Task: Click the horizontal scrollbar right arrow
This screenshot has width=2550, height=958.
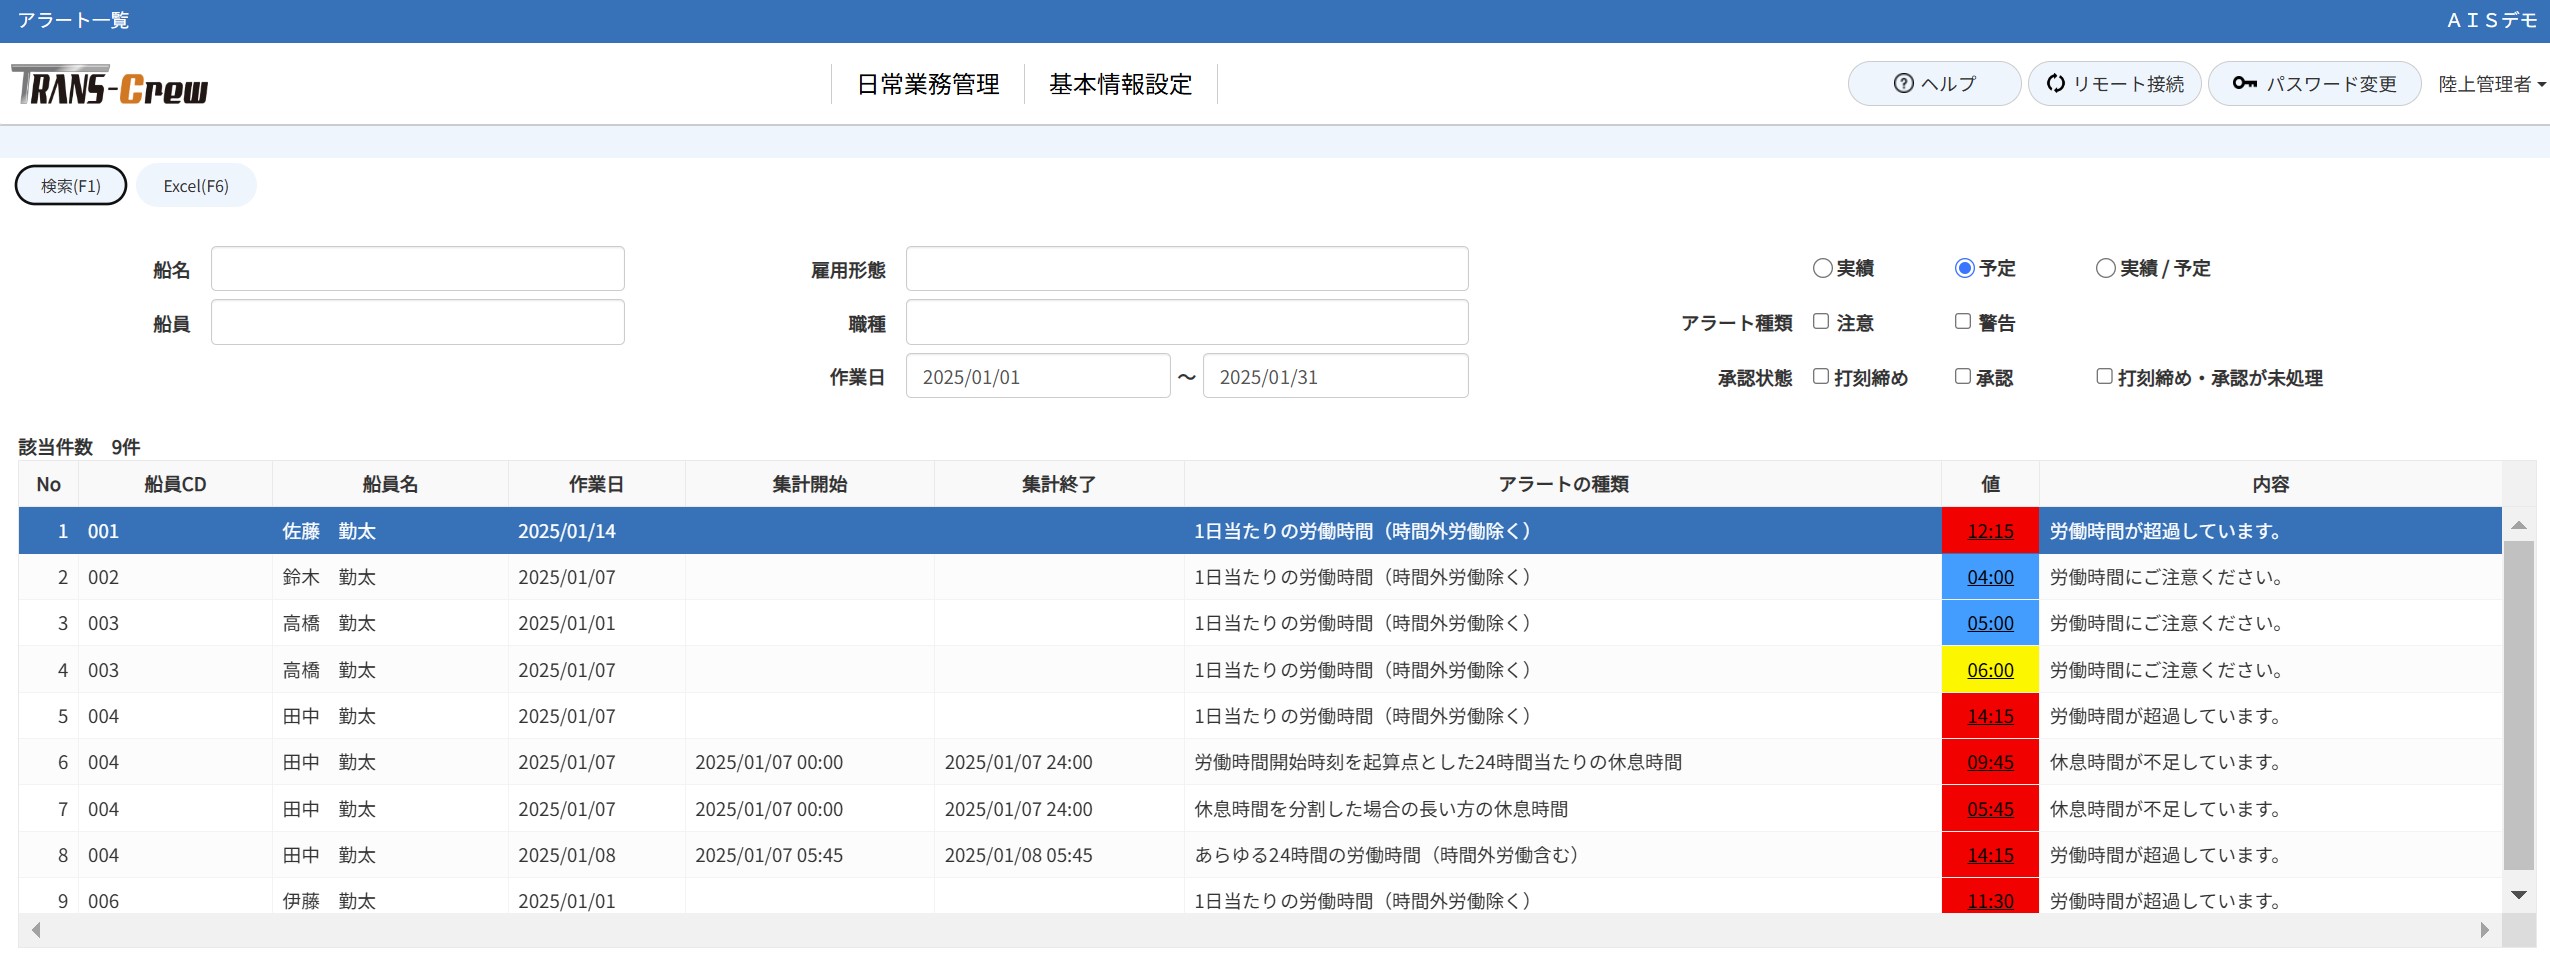Action: point(2485,930)
